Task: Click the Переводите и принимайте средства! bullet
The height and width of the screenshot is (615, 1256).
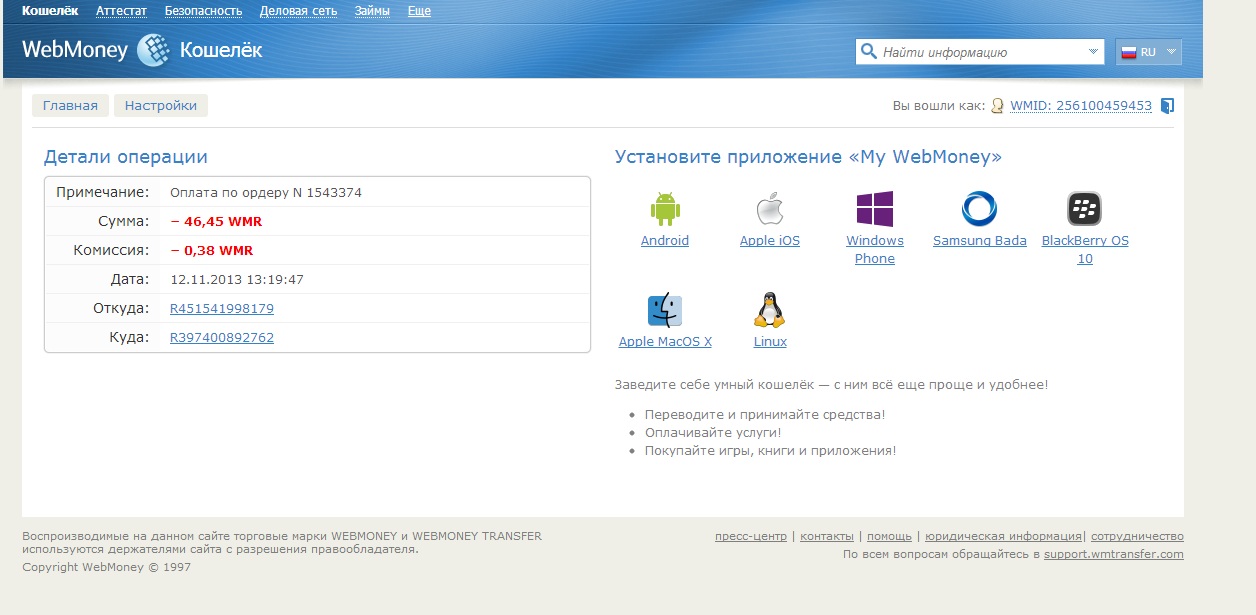Action: pos(765,414)
